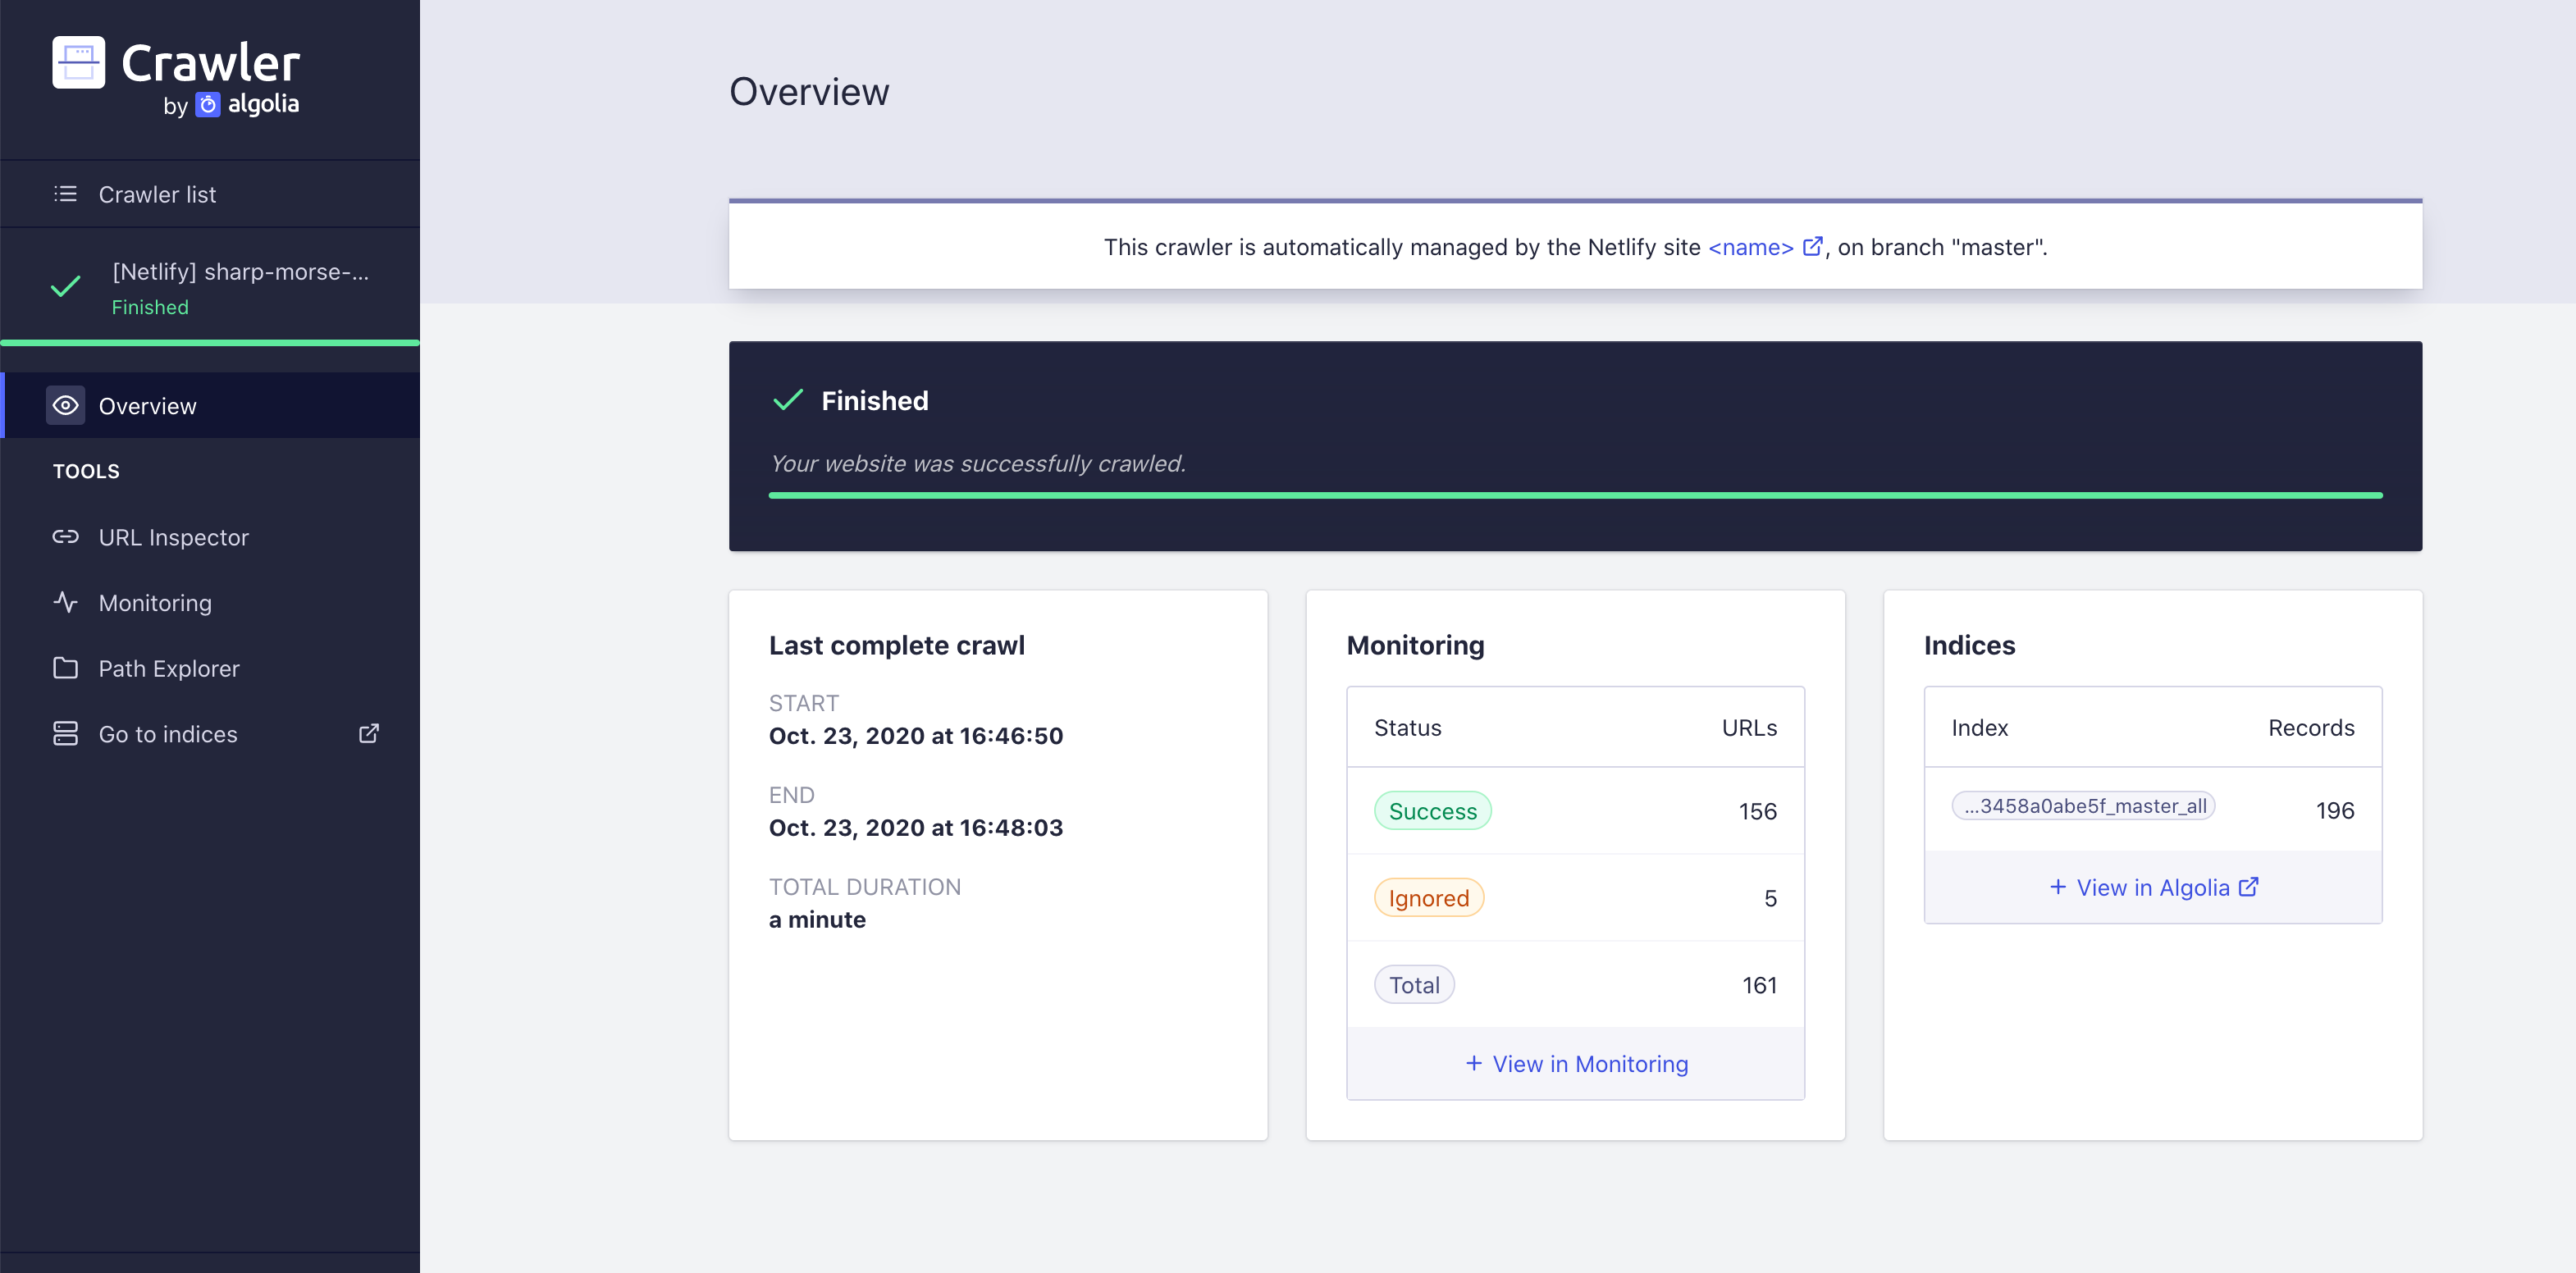The width and height of the screenshot is (2576, 1273).
Task: Click the Records column header
Action: [2311, 728]
